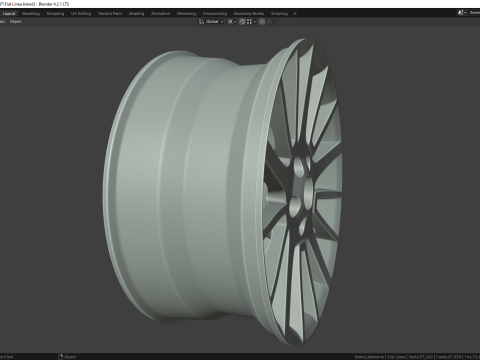The width and height of the screenshot is (480, 360).
Task: Switch to the Rendering workspace tab
Action: point(187,14)
